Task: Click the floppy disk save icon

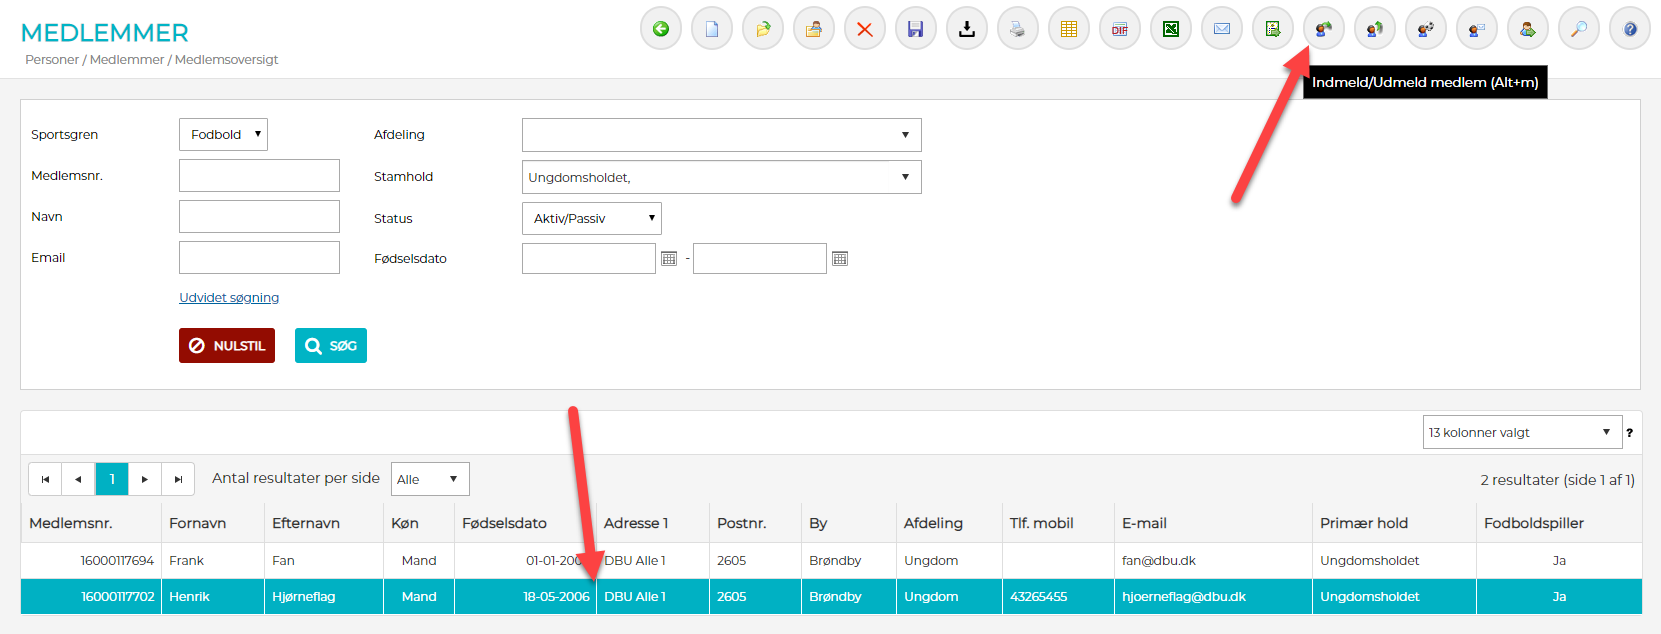Action: tap(916, 29)
